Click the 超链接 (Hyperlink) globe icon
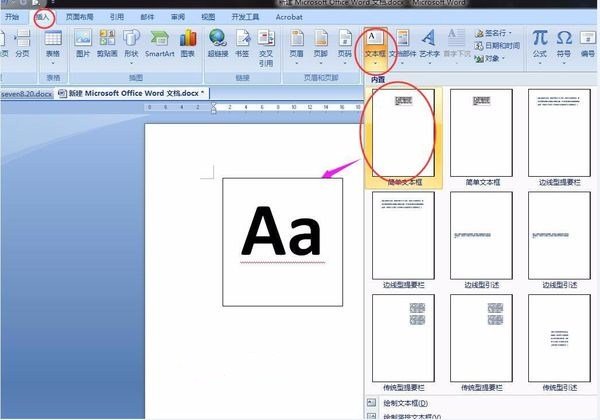This screenshot has height=420, width=600. [218, 42]
